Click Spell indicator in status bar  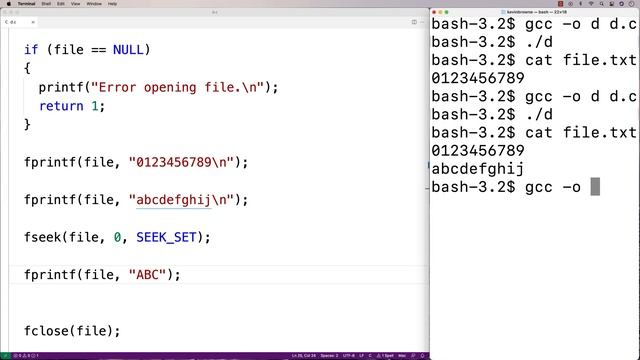(385, 356)
